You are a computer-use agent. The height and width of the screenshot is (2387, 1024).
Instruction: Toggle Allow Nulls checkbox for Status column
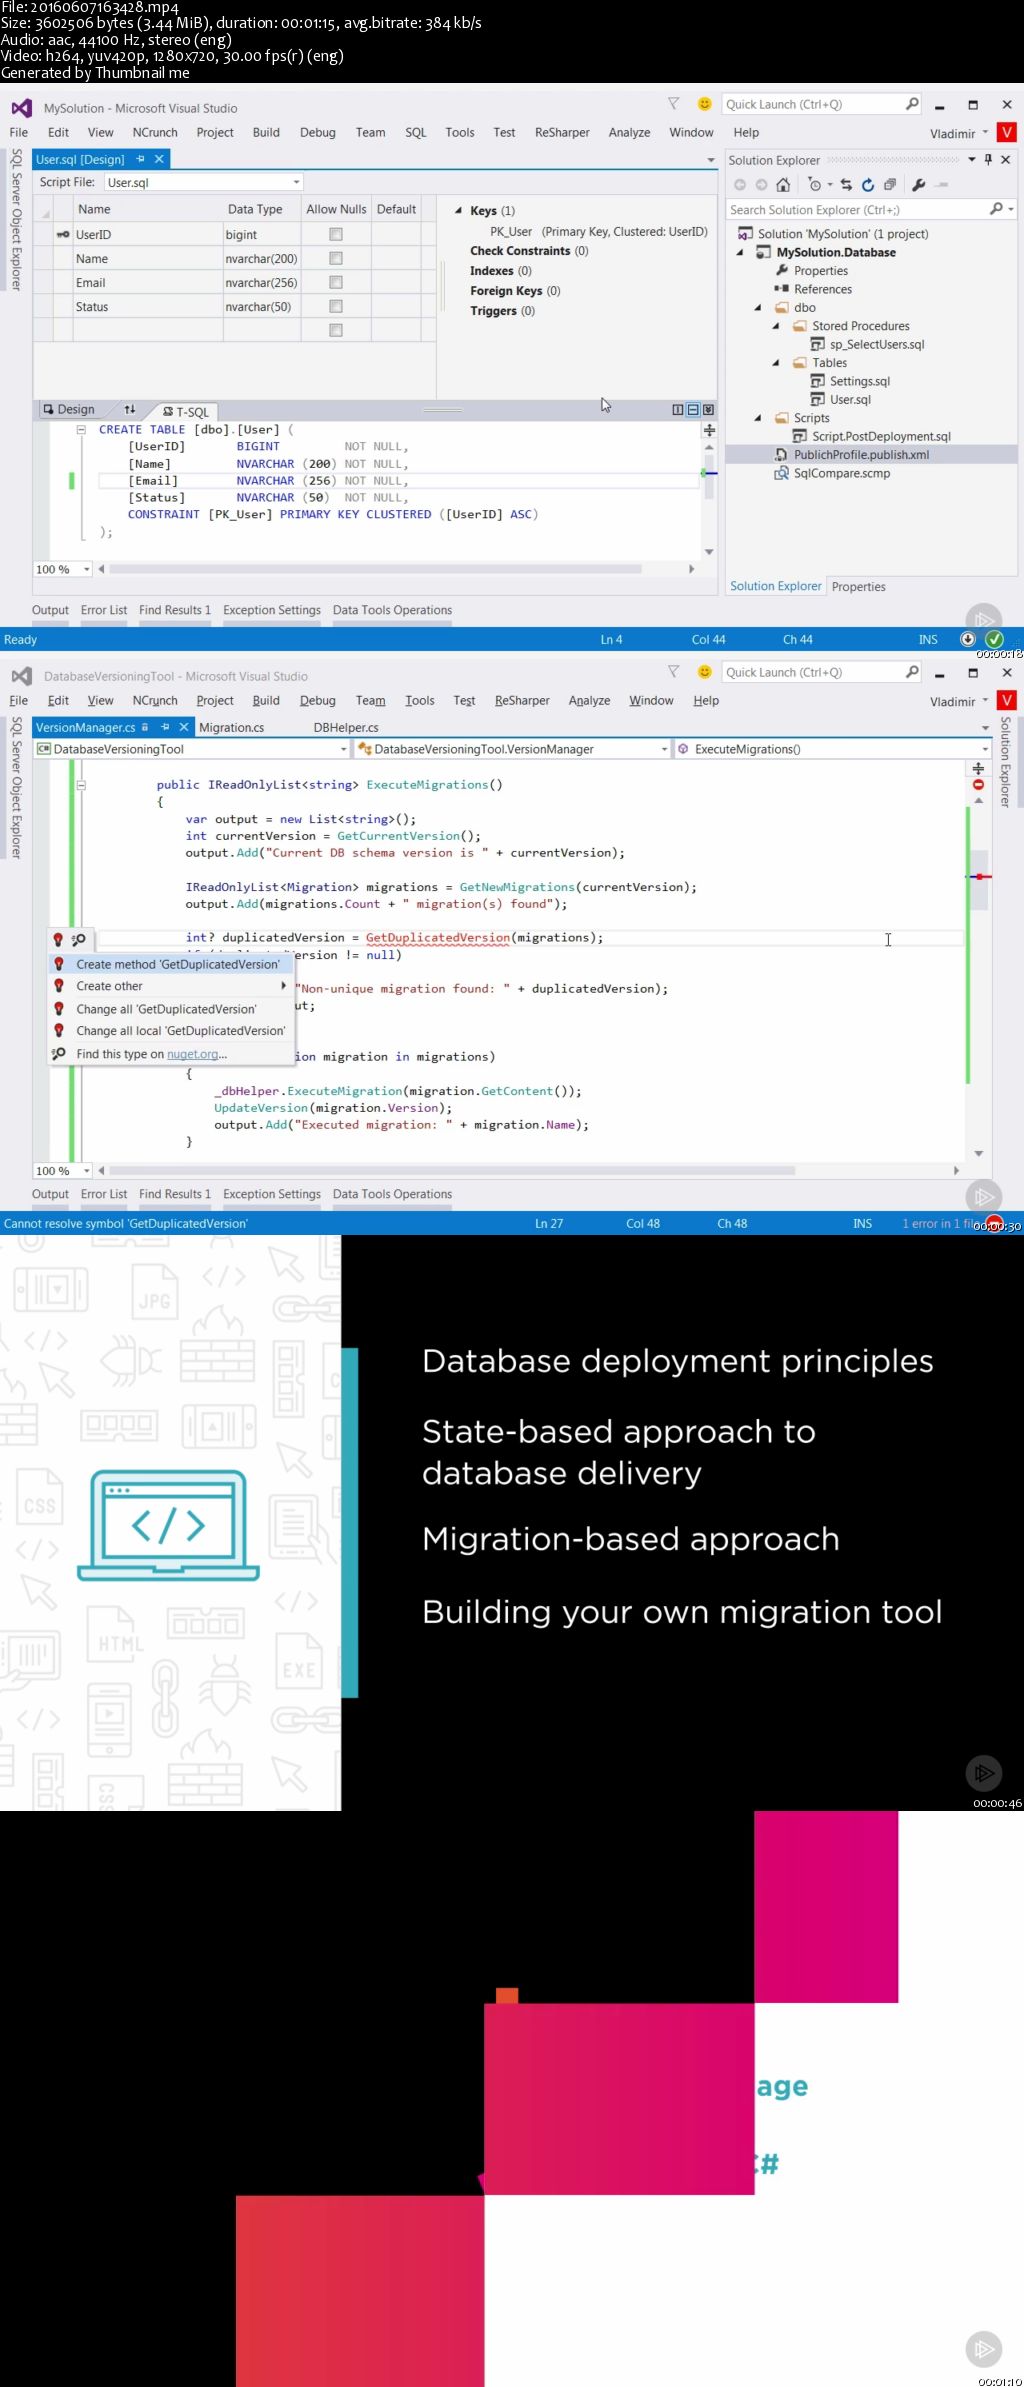(336, 307)
